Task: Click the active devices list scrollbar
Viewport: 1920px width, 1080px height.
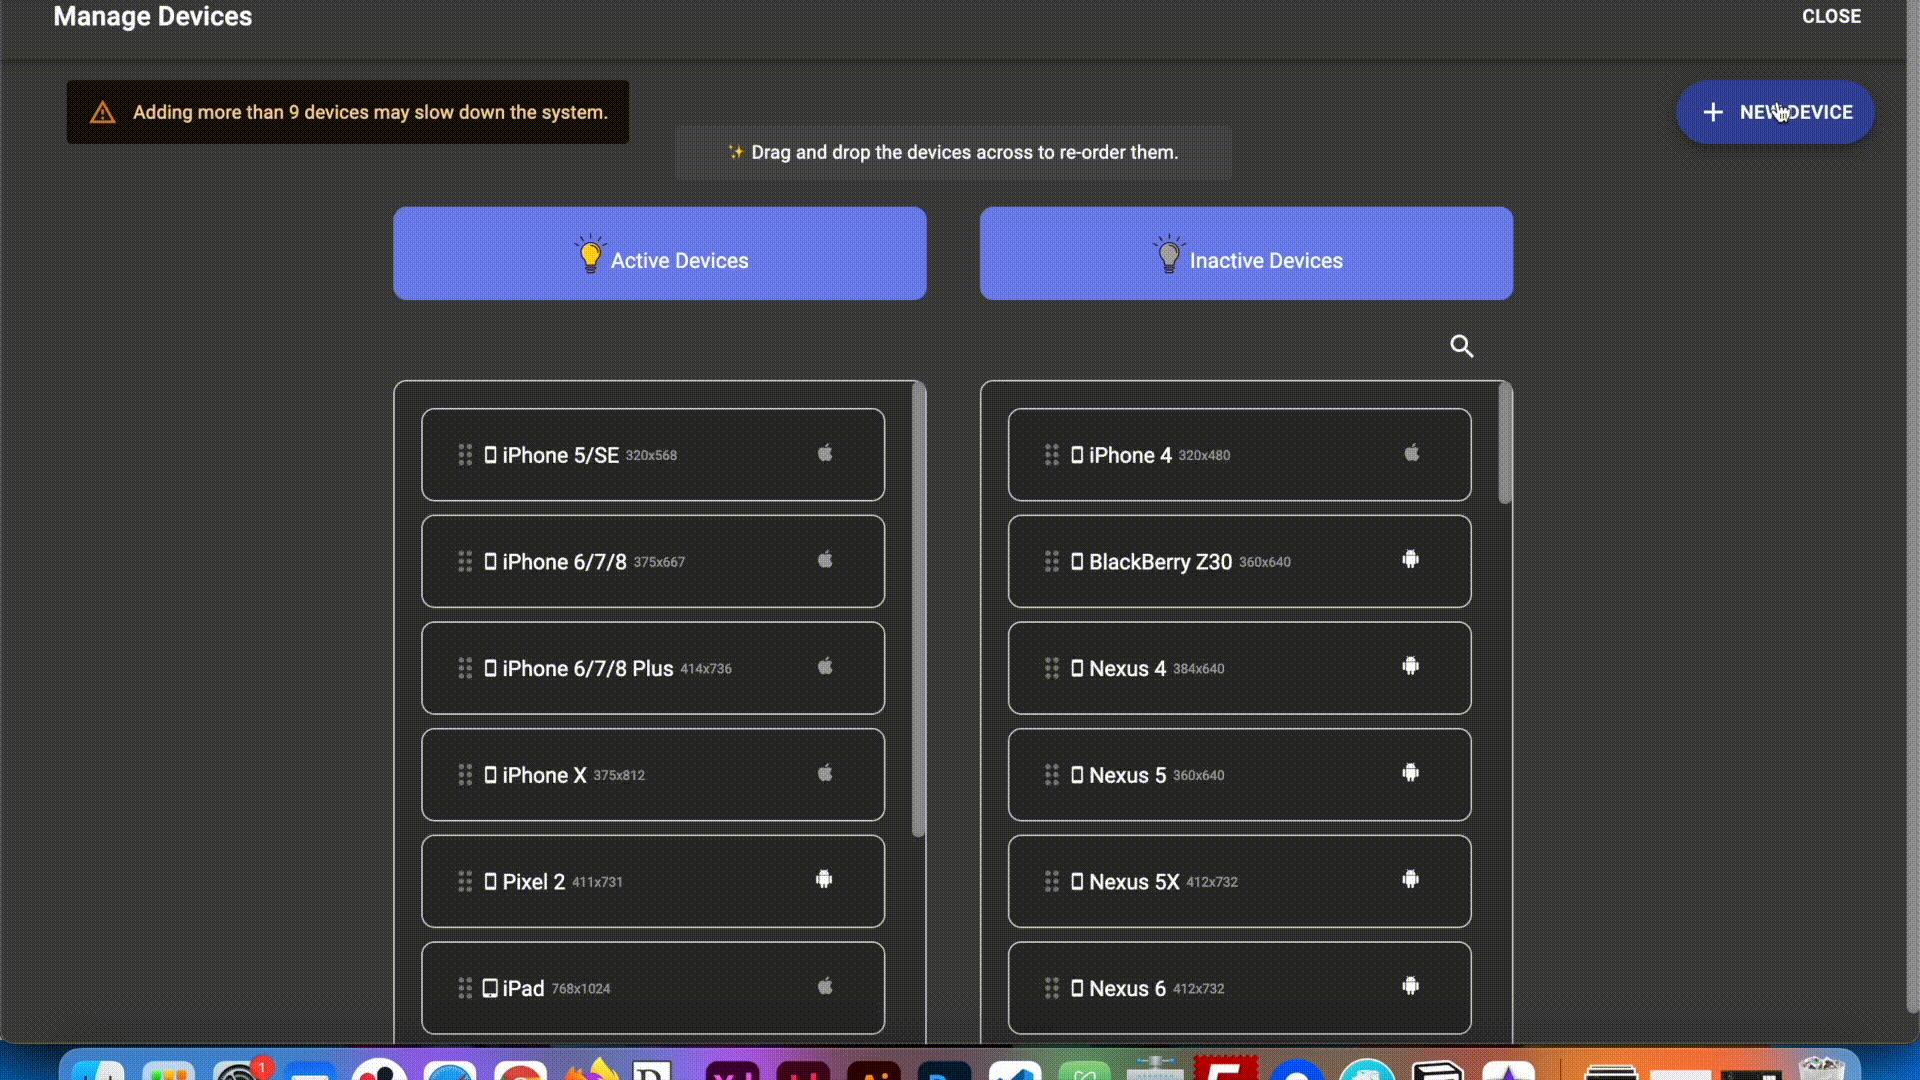Action: click(x=918, y=610)
